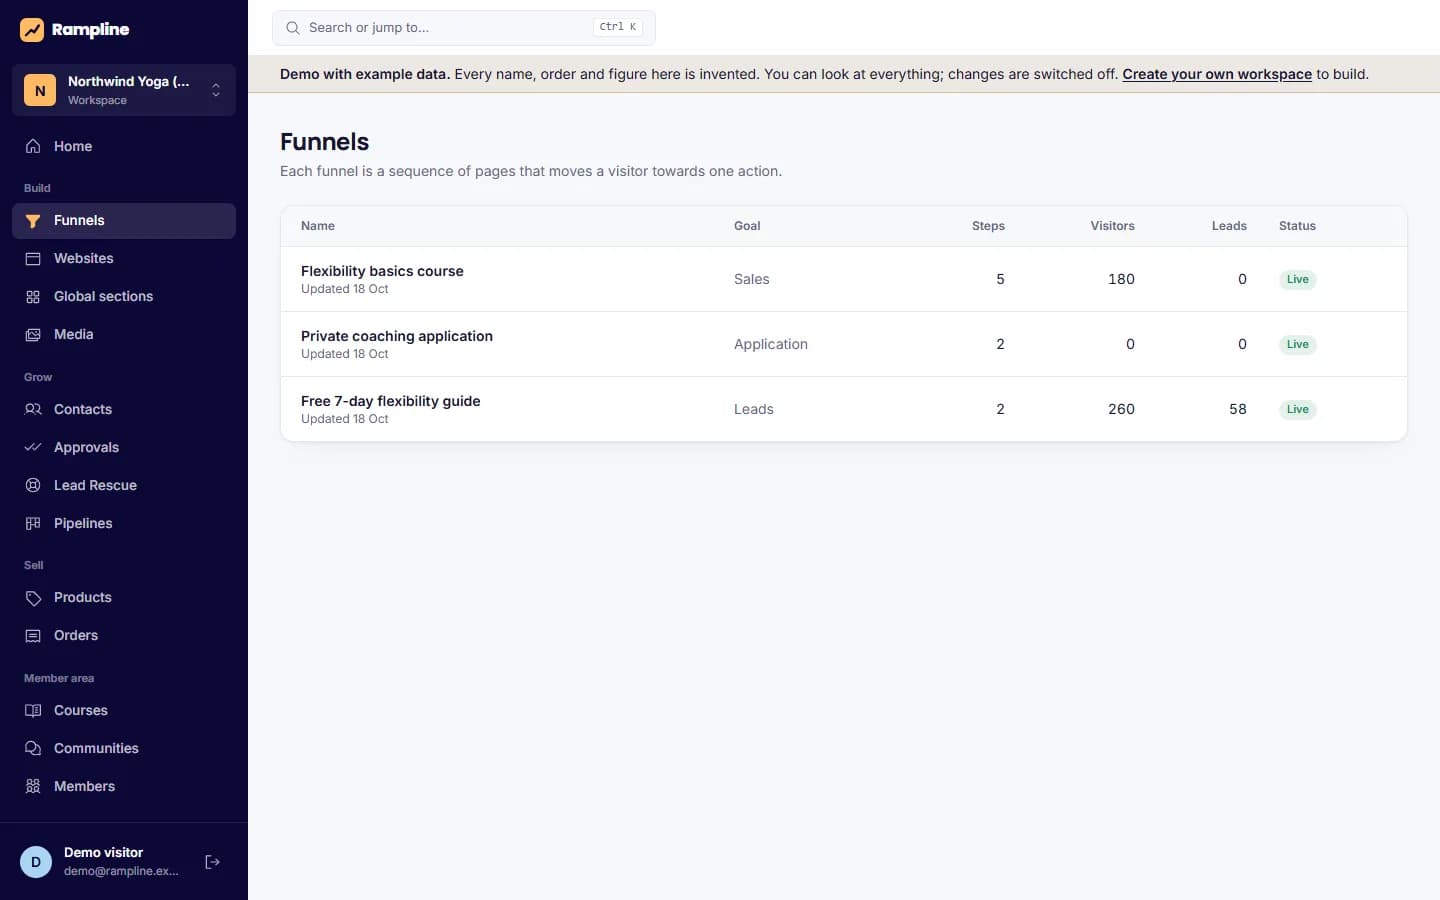This screenshot has width=1440, height=900.
Task: Open the Create your own workspace link
Action: coord(1217,74)
